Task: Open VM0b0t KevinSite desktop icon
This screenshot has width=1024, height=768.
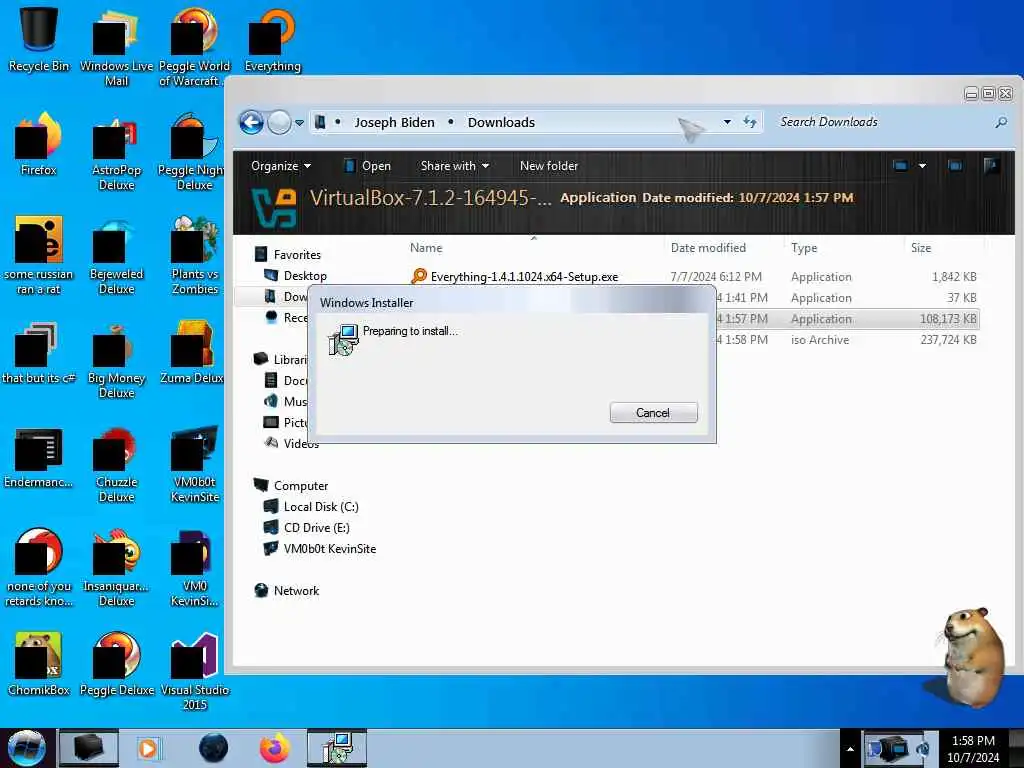Action: pos(194,464)
